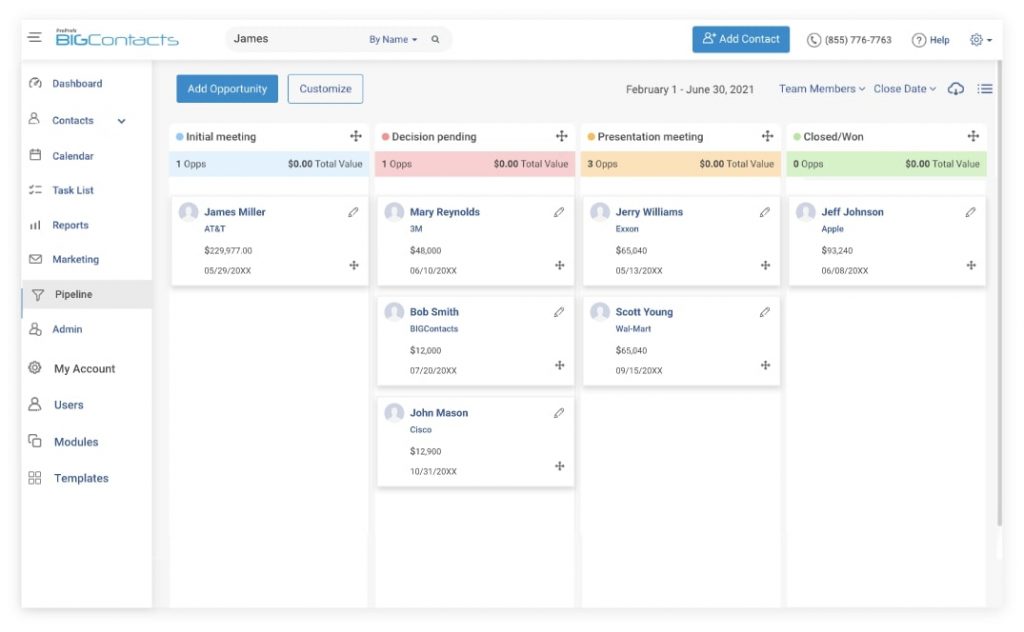Click move icon on Presentation meeting column

[767, 136]
